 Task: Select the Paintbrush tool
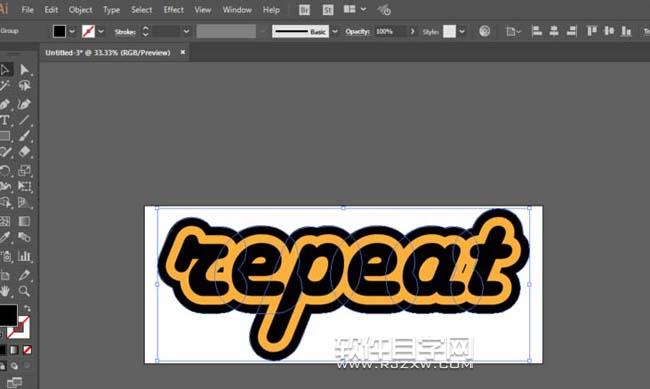pos(24,136)
